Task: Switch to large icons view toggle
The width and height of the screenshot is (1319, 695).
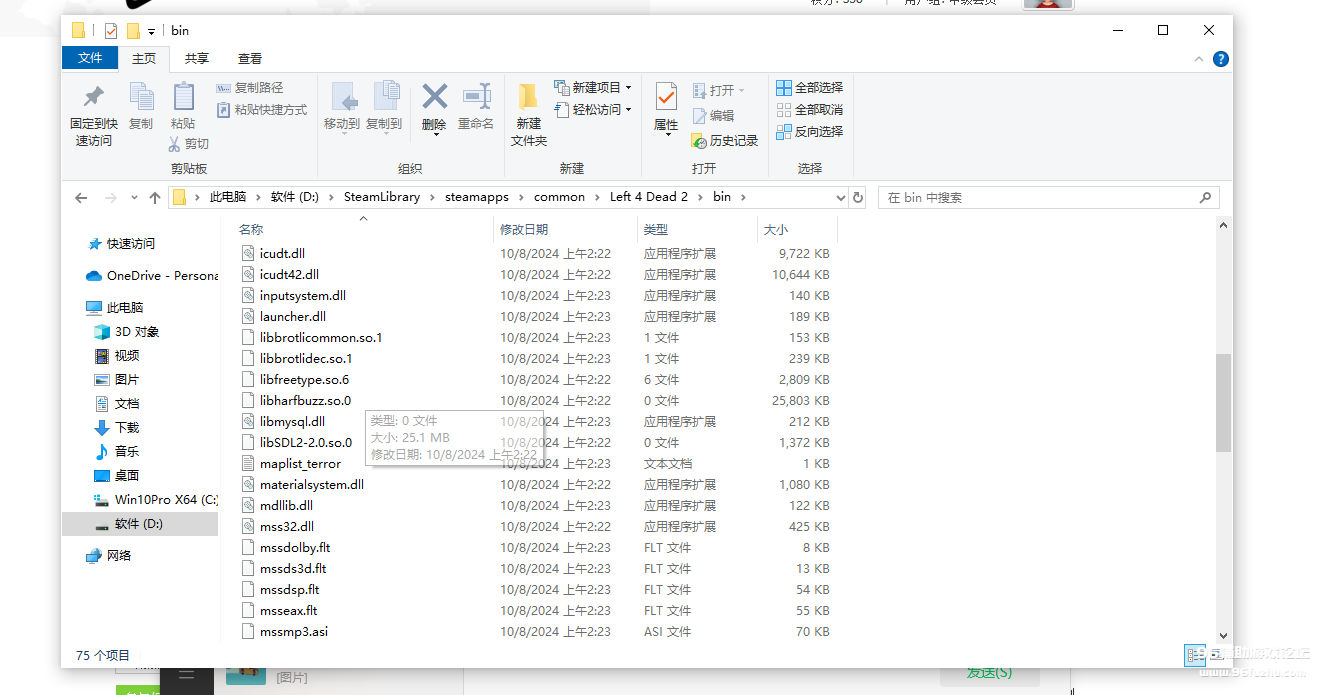Action: pyautogui.click(x=1217, y=655)
